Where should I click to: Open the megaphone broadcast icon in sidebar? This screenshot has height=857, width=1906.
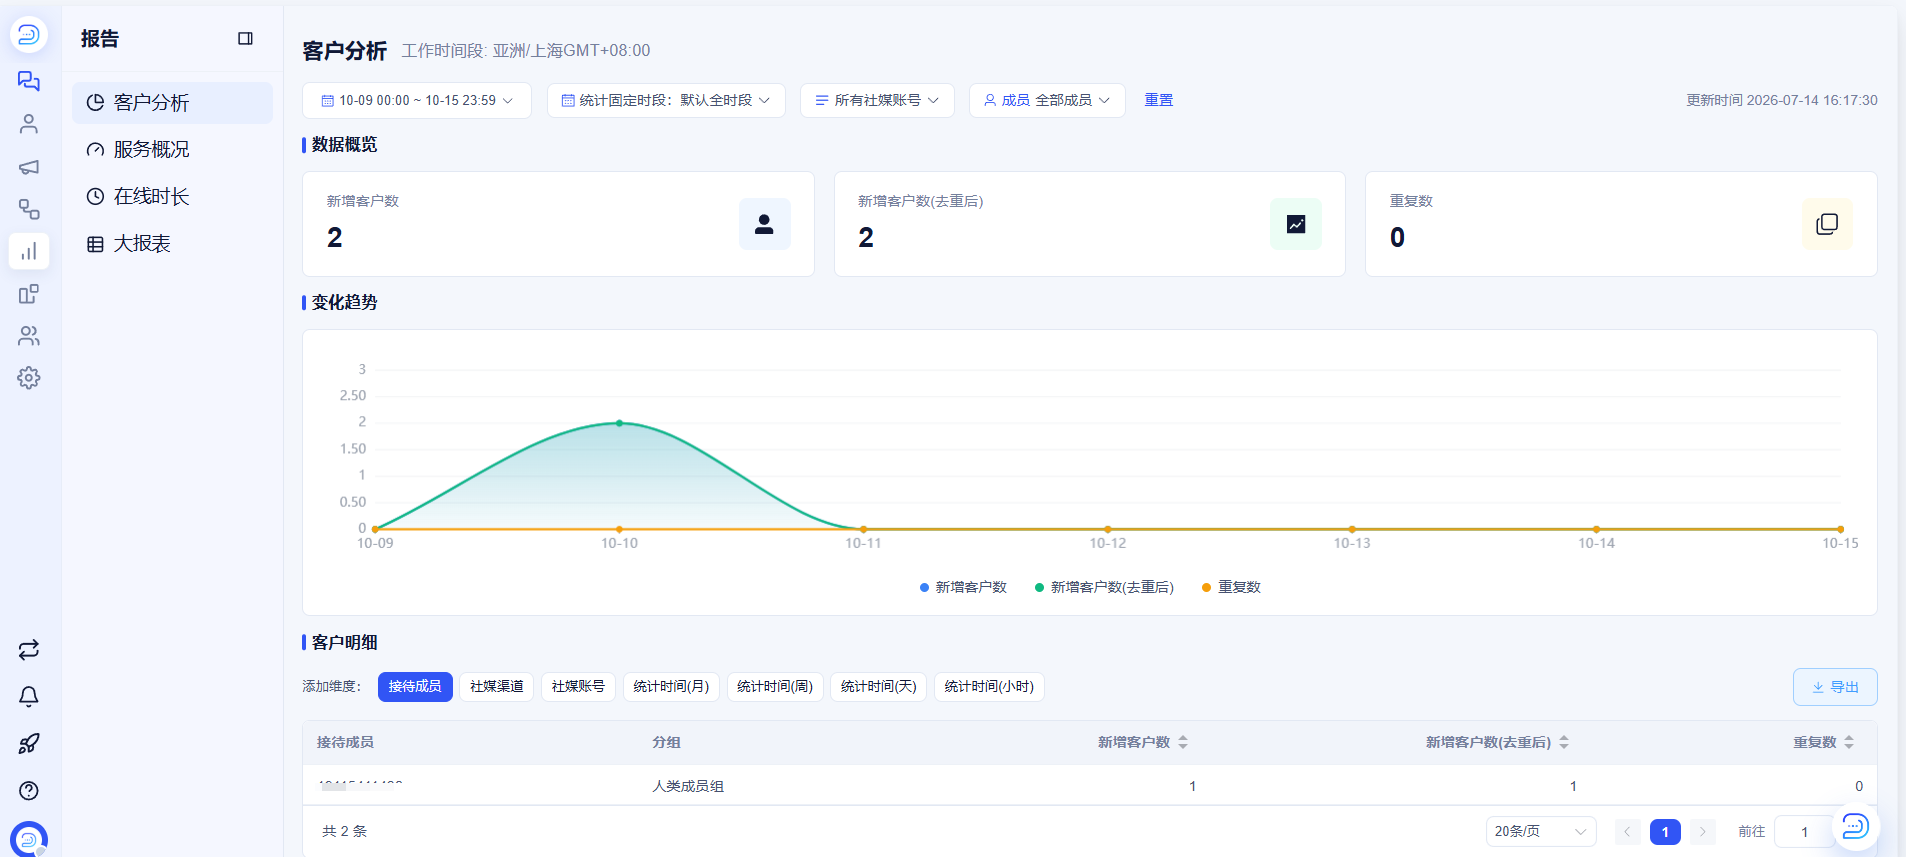[29, 167]
